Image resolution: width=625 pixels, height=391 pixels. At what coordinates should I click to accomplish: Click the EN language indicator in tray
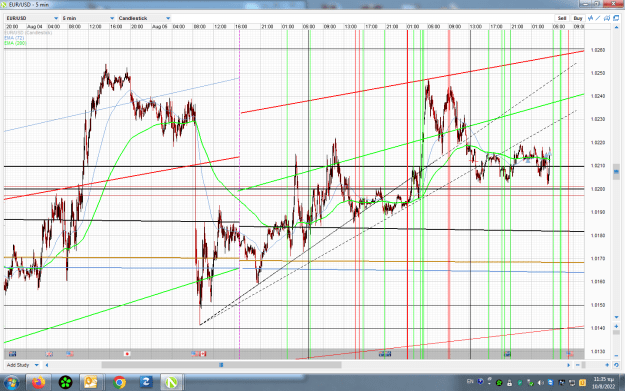470,382
